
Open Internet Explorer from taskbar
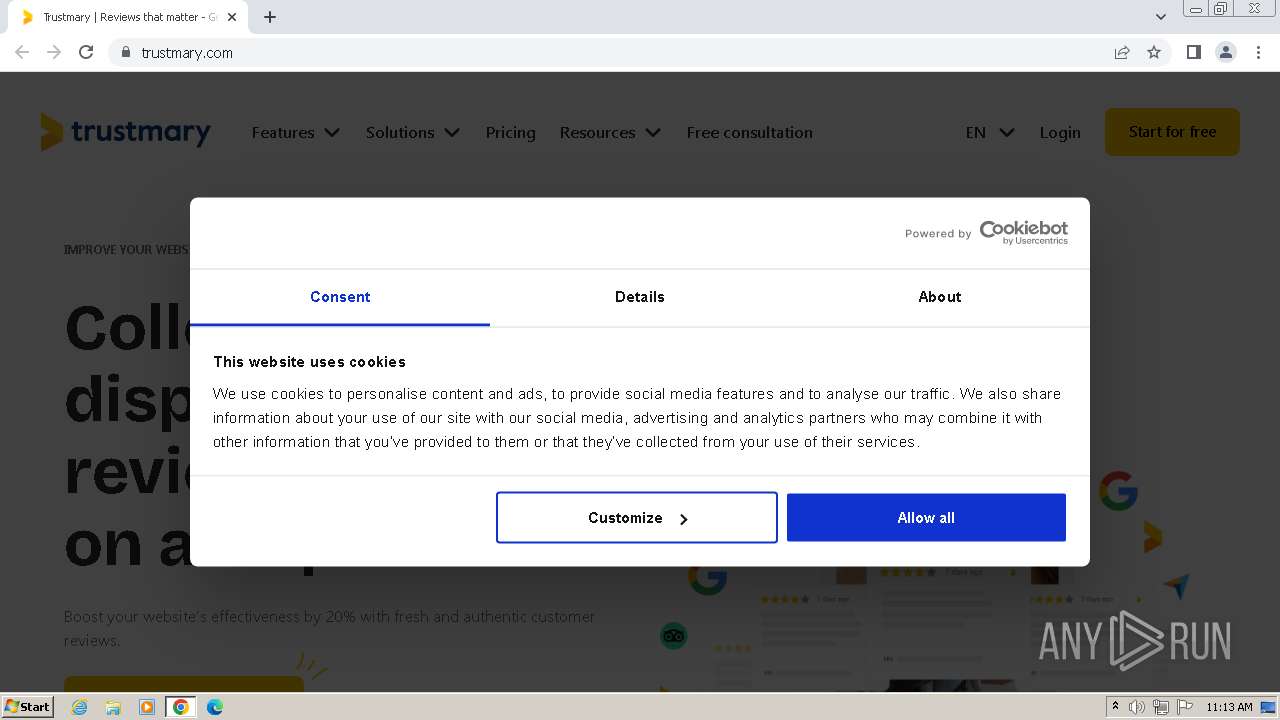[79, 707]
